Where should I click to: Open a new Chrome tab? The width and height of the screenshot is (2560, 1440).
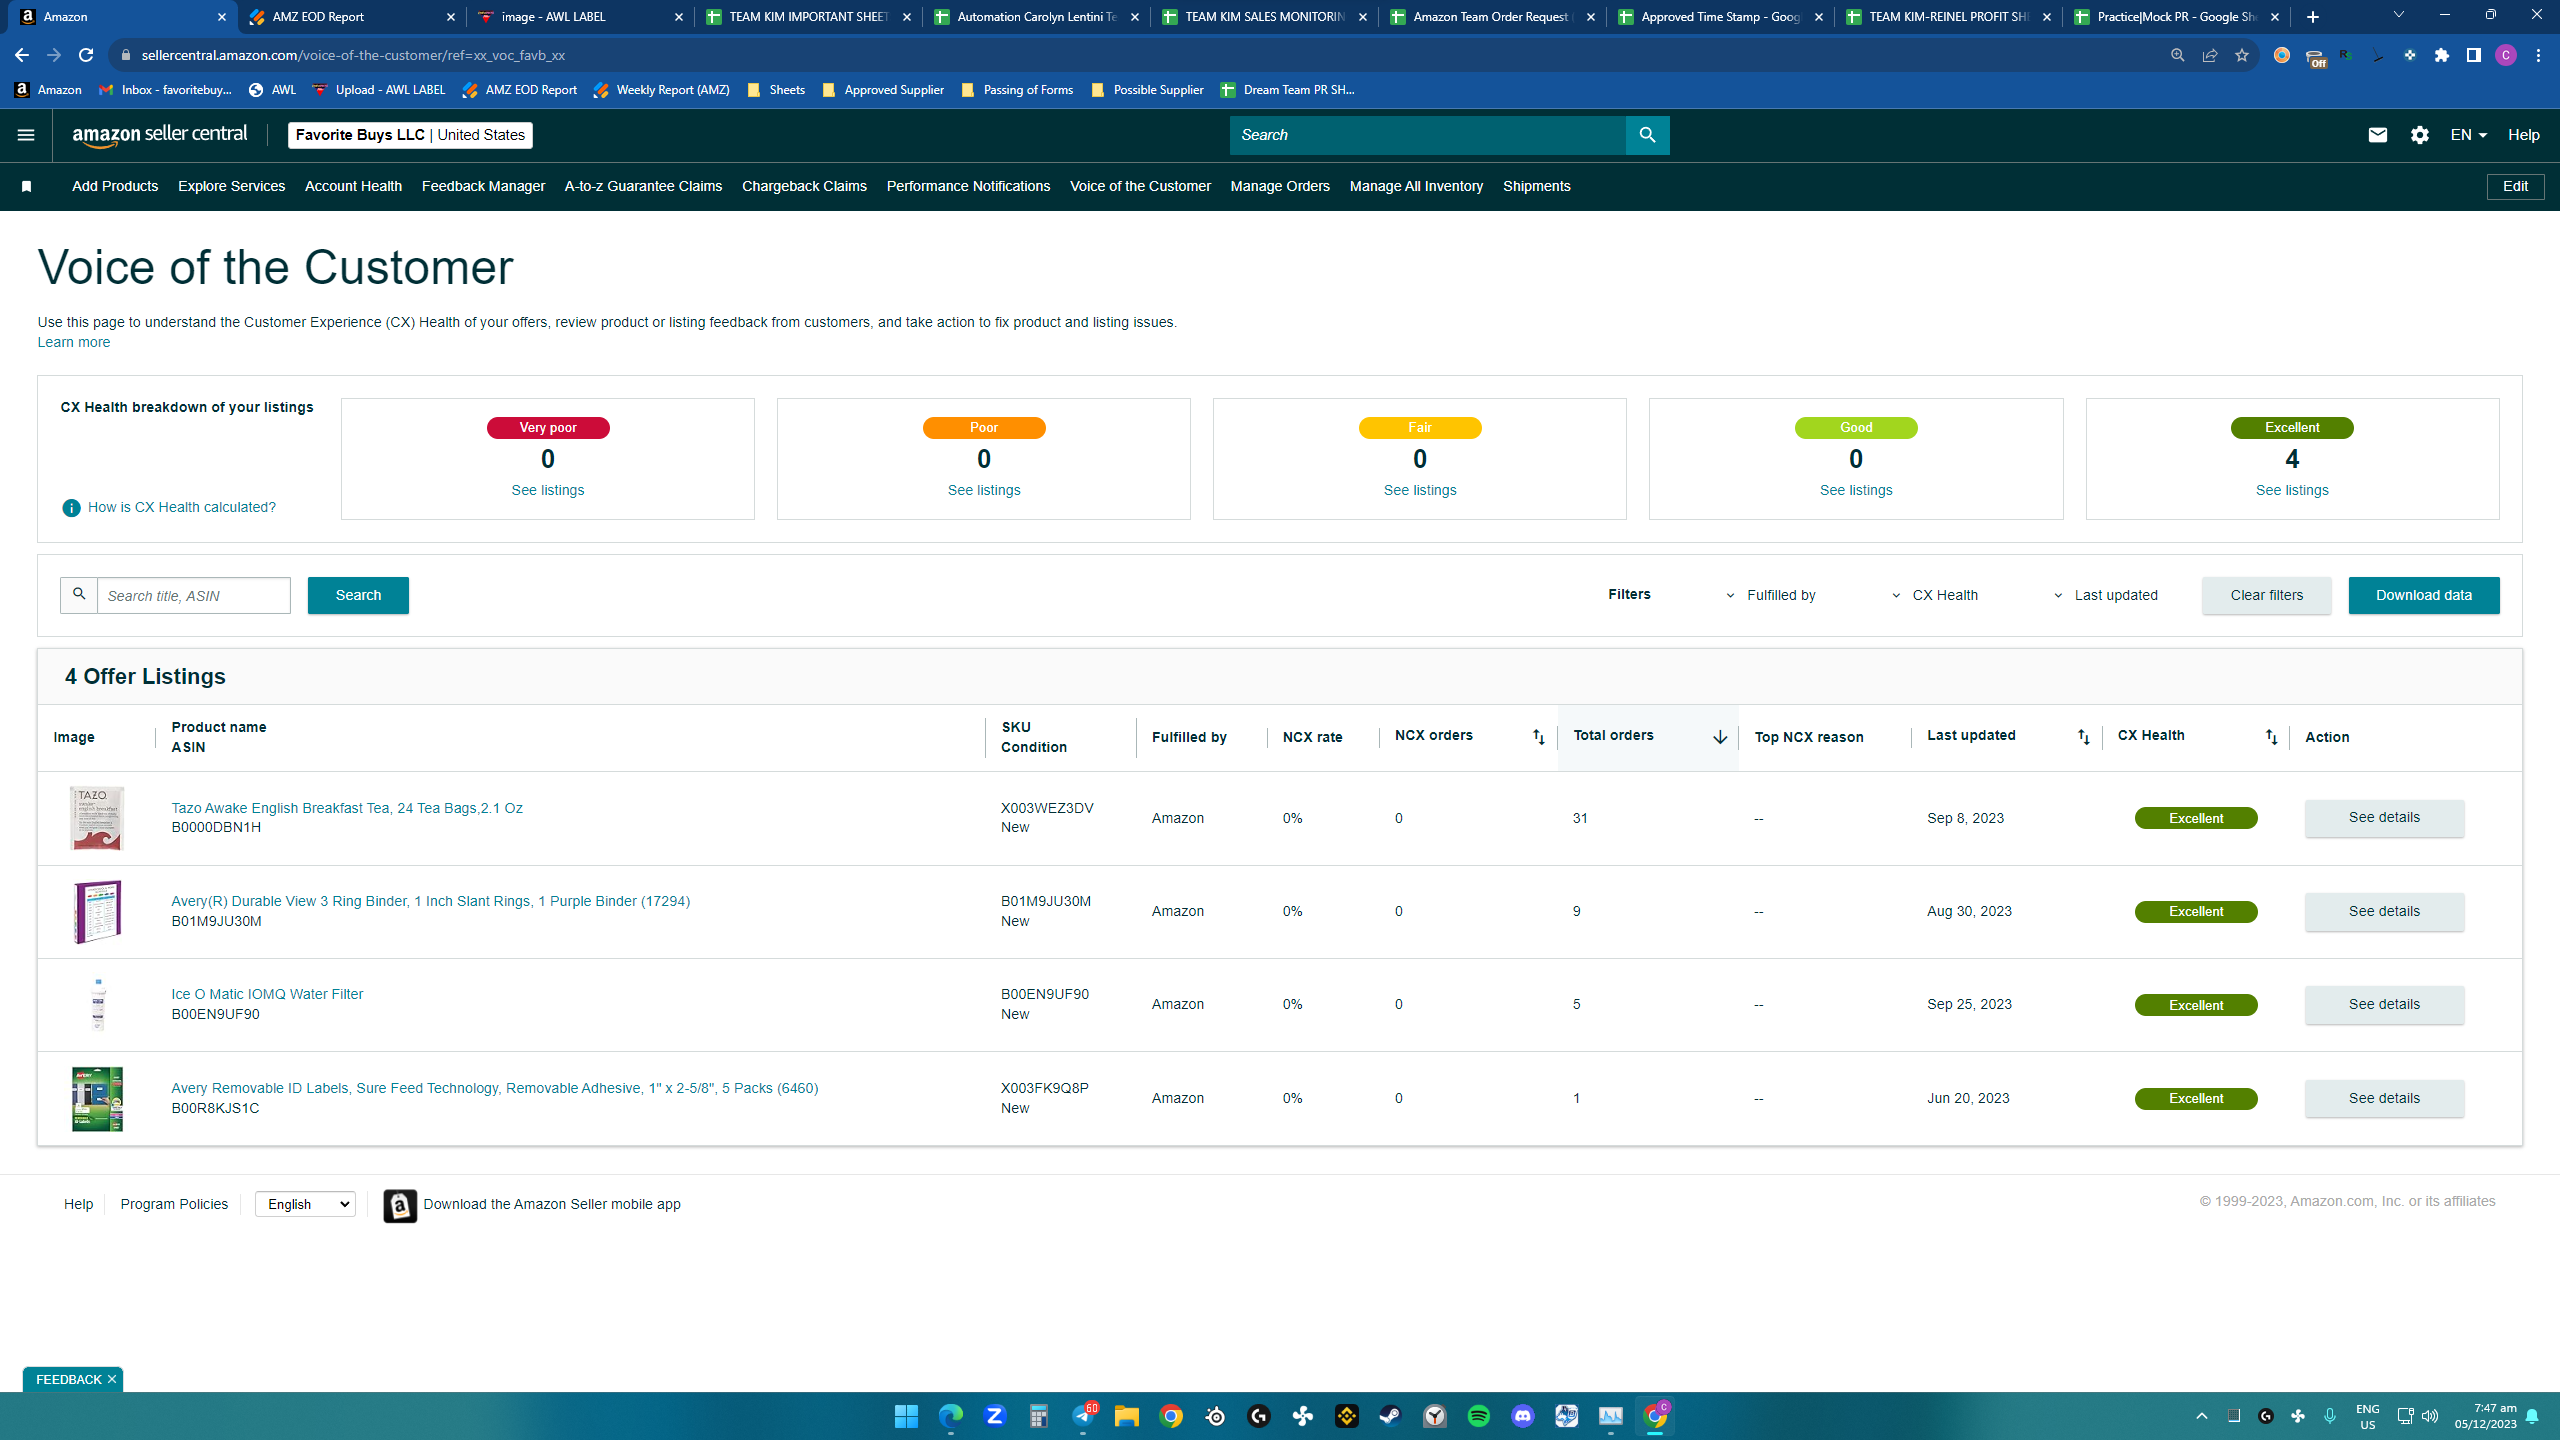[2312, 17]
